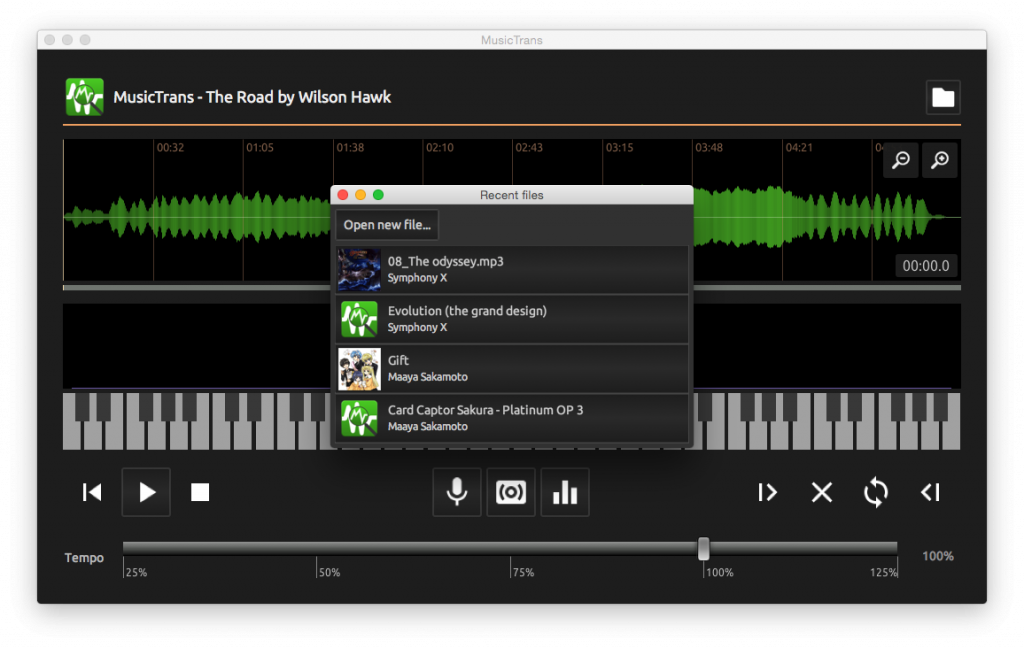Click green logo thumbnail of Evolution entry
The height and width of the screenshot is (648, 1024).
pyautogui.click(x=359, y=319)
